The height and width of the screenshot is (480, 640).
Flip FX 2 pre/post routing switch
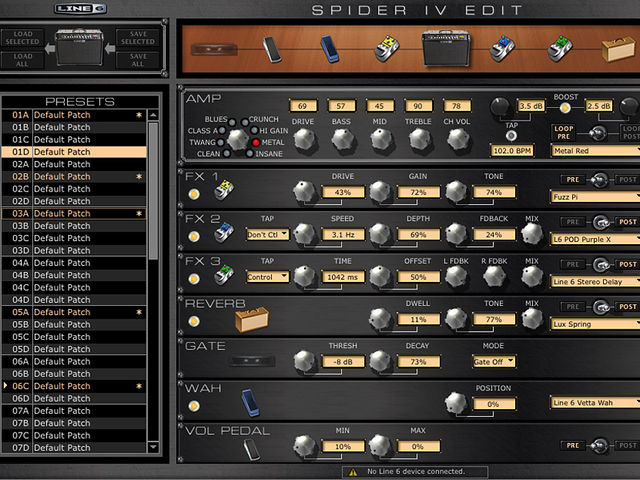pyautogui.click(x=601, y=222)
